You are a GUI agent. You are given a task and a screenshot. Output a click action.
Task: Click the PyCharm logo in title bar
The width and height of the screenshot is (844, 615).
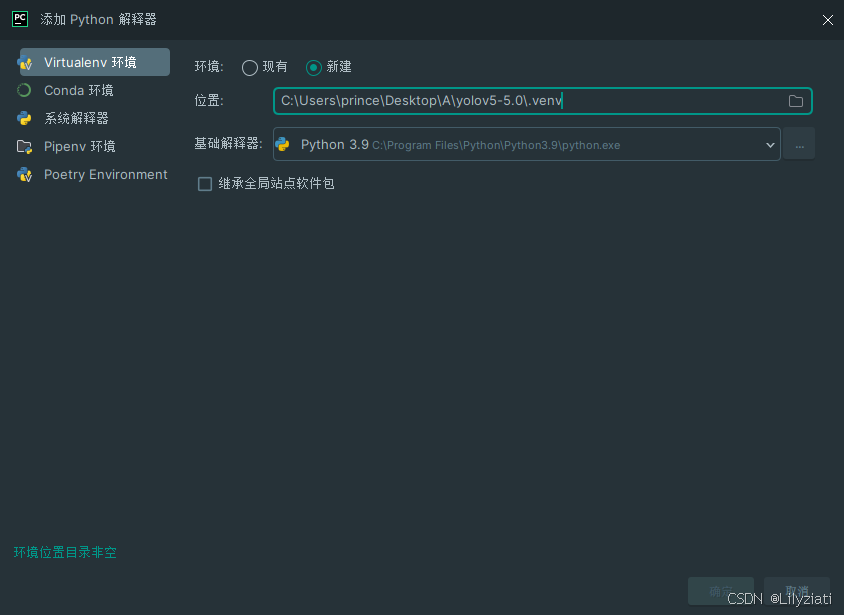(20, 19)
